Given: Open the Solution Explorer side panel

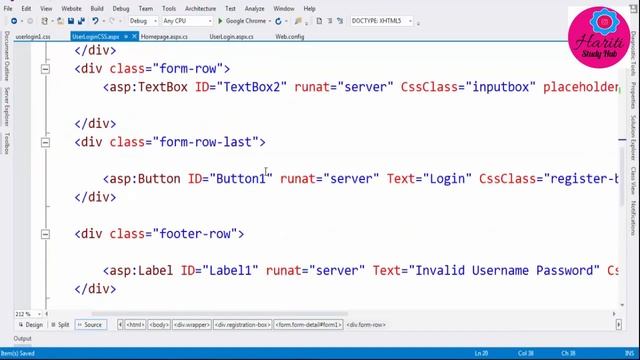Looking at the screenshot, I should [633, 138].
